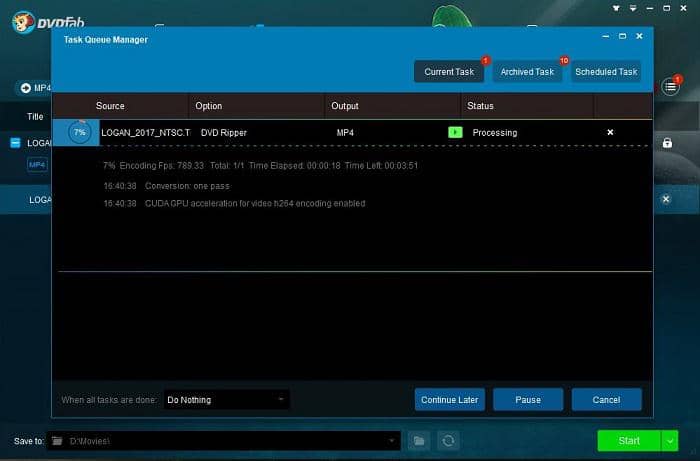Click the MP4 badge under LOGAN title
Screen dimensions: 700x461
click(37, 165)
